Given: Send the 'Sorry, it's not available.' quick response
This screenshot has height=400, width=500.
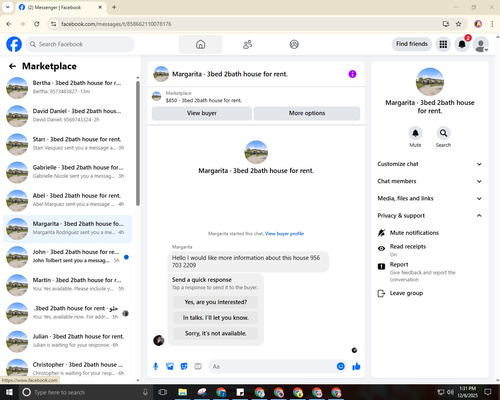Looking at the screenshot, I should (x=216, y=333).
